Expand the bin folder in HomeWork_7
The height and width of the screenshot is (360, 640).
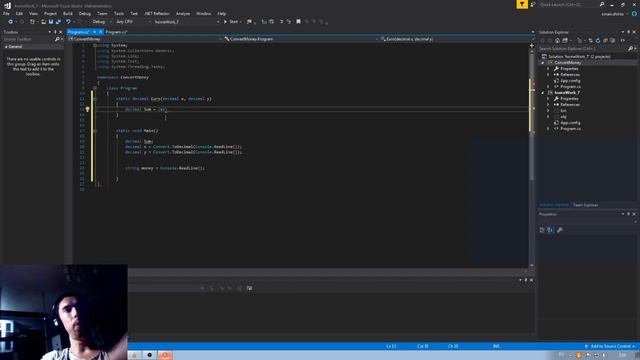[x=548, y=111]
